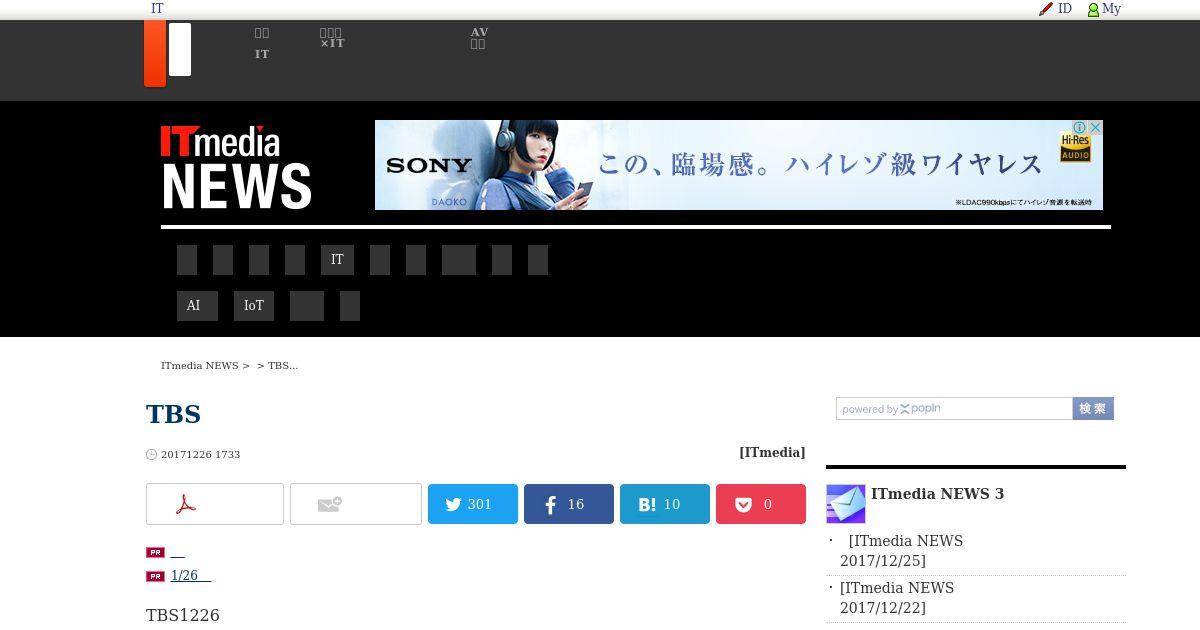Open sidebar item dated 2017/12/22
Viewport: 1200px width, 630px height.
point(897,598)
